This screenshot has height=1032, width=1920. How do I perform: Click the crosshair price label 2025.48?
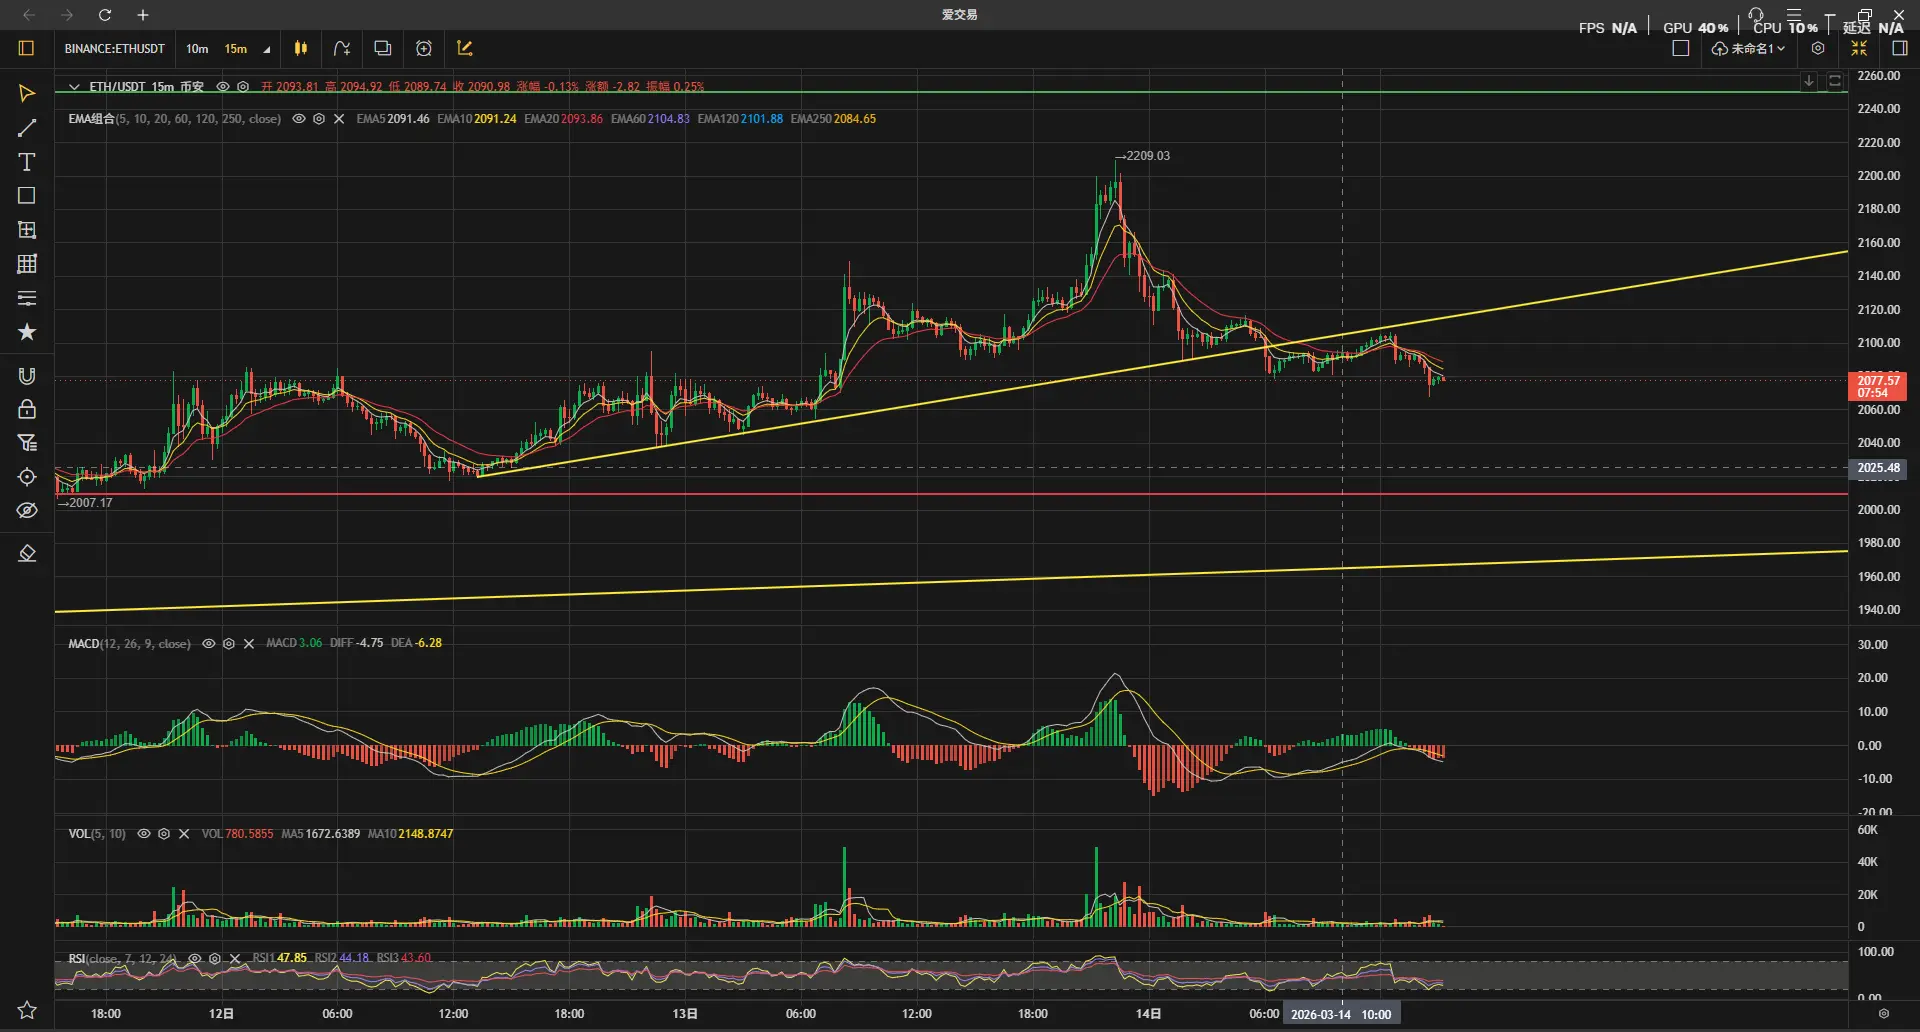click(x=1878, y=468)
